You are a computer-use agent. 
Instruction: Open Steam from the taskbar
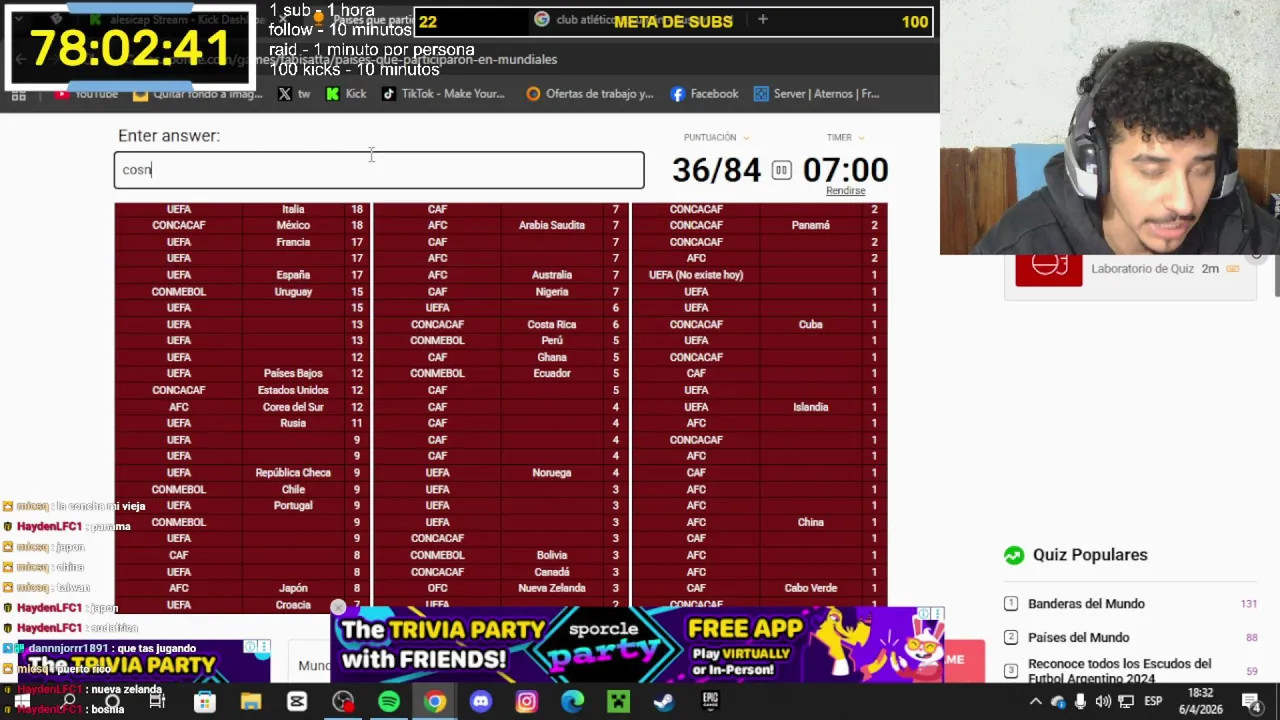click(664, 702)
